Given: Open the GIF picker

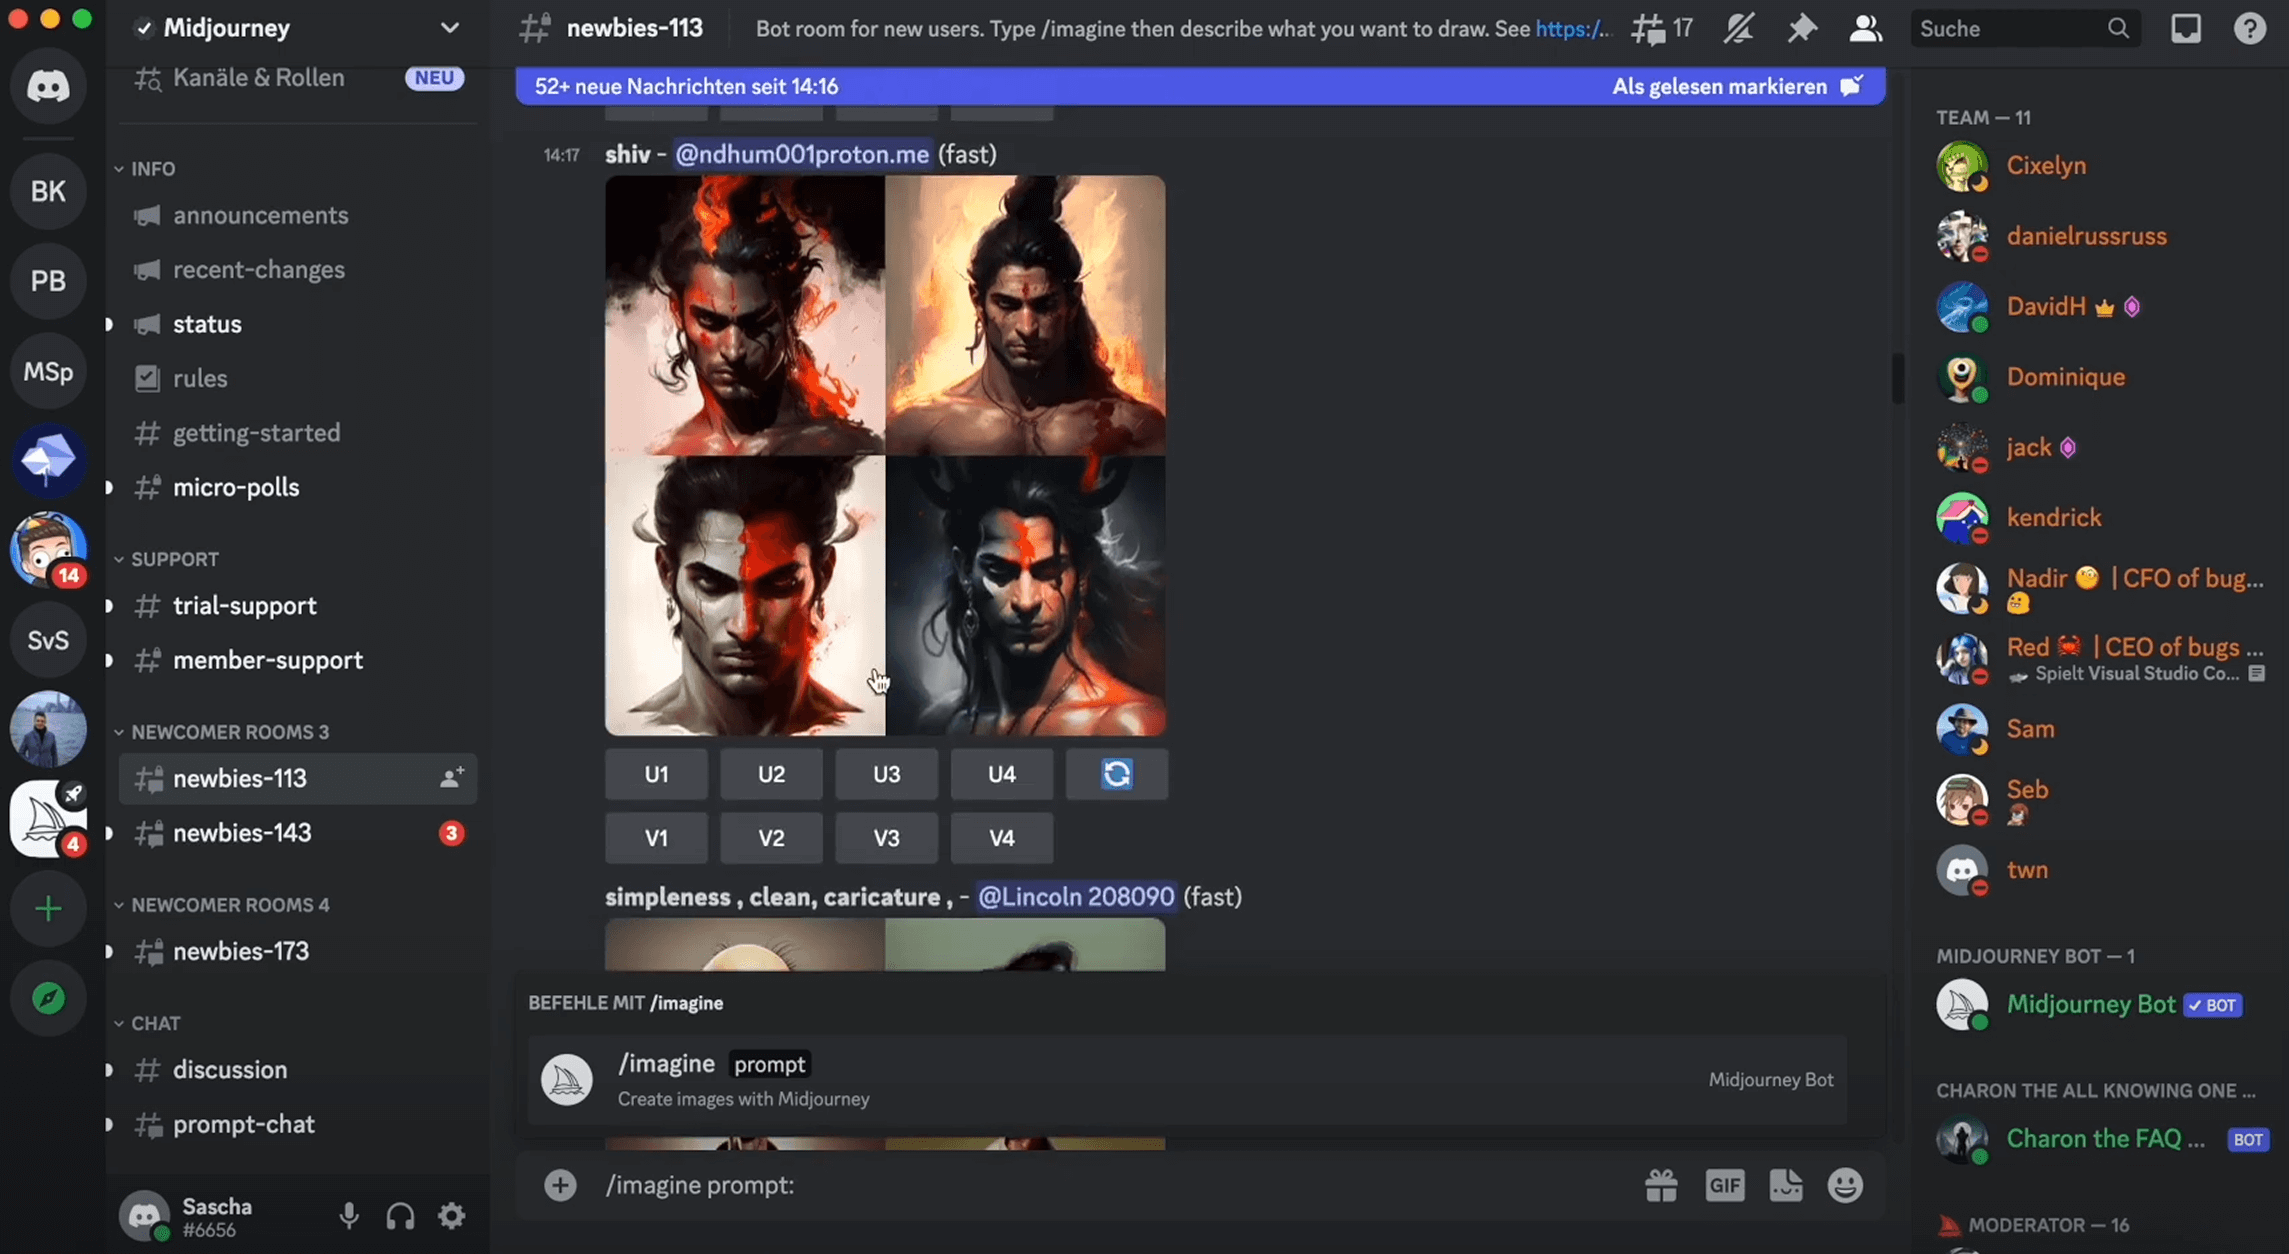Looking at the screenshot, I should (1724, 1185).
